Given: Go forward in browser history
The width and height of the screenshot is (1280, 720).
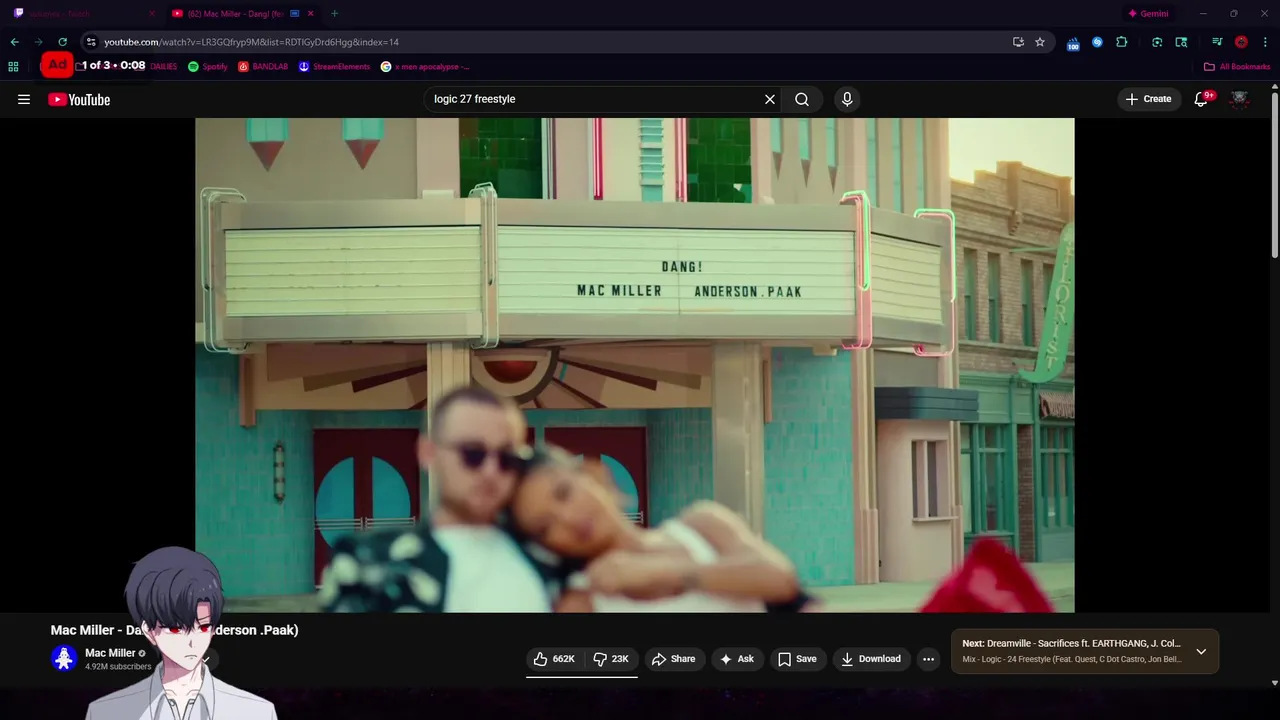Looking at the screenshot, I should pos(38,42).
